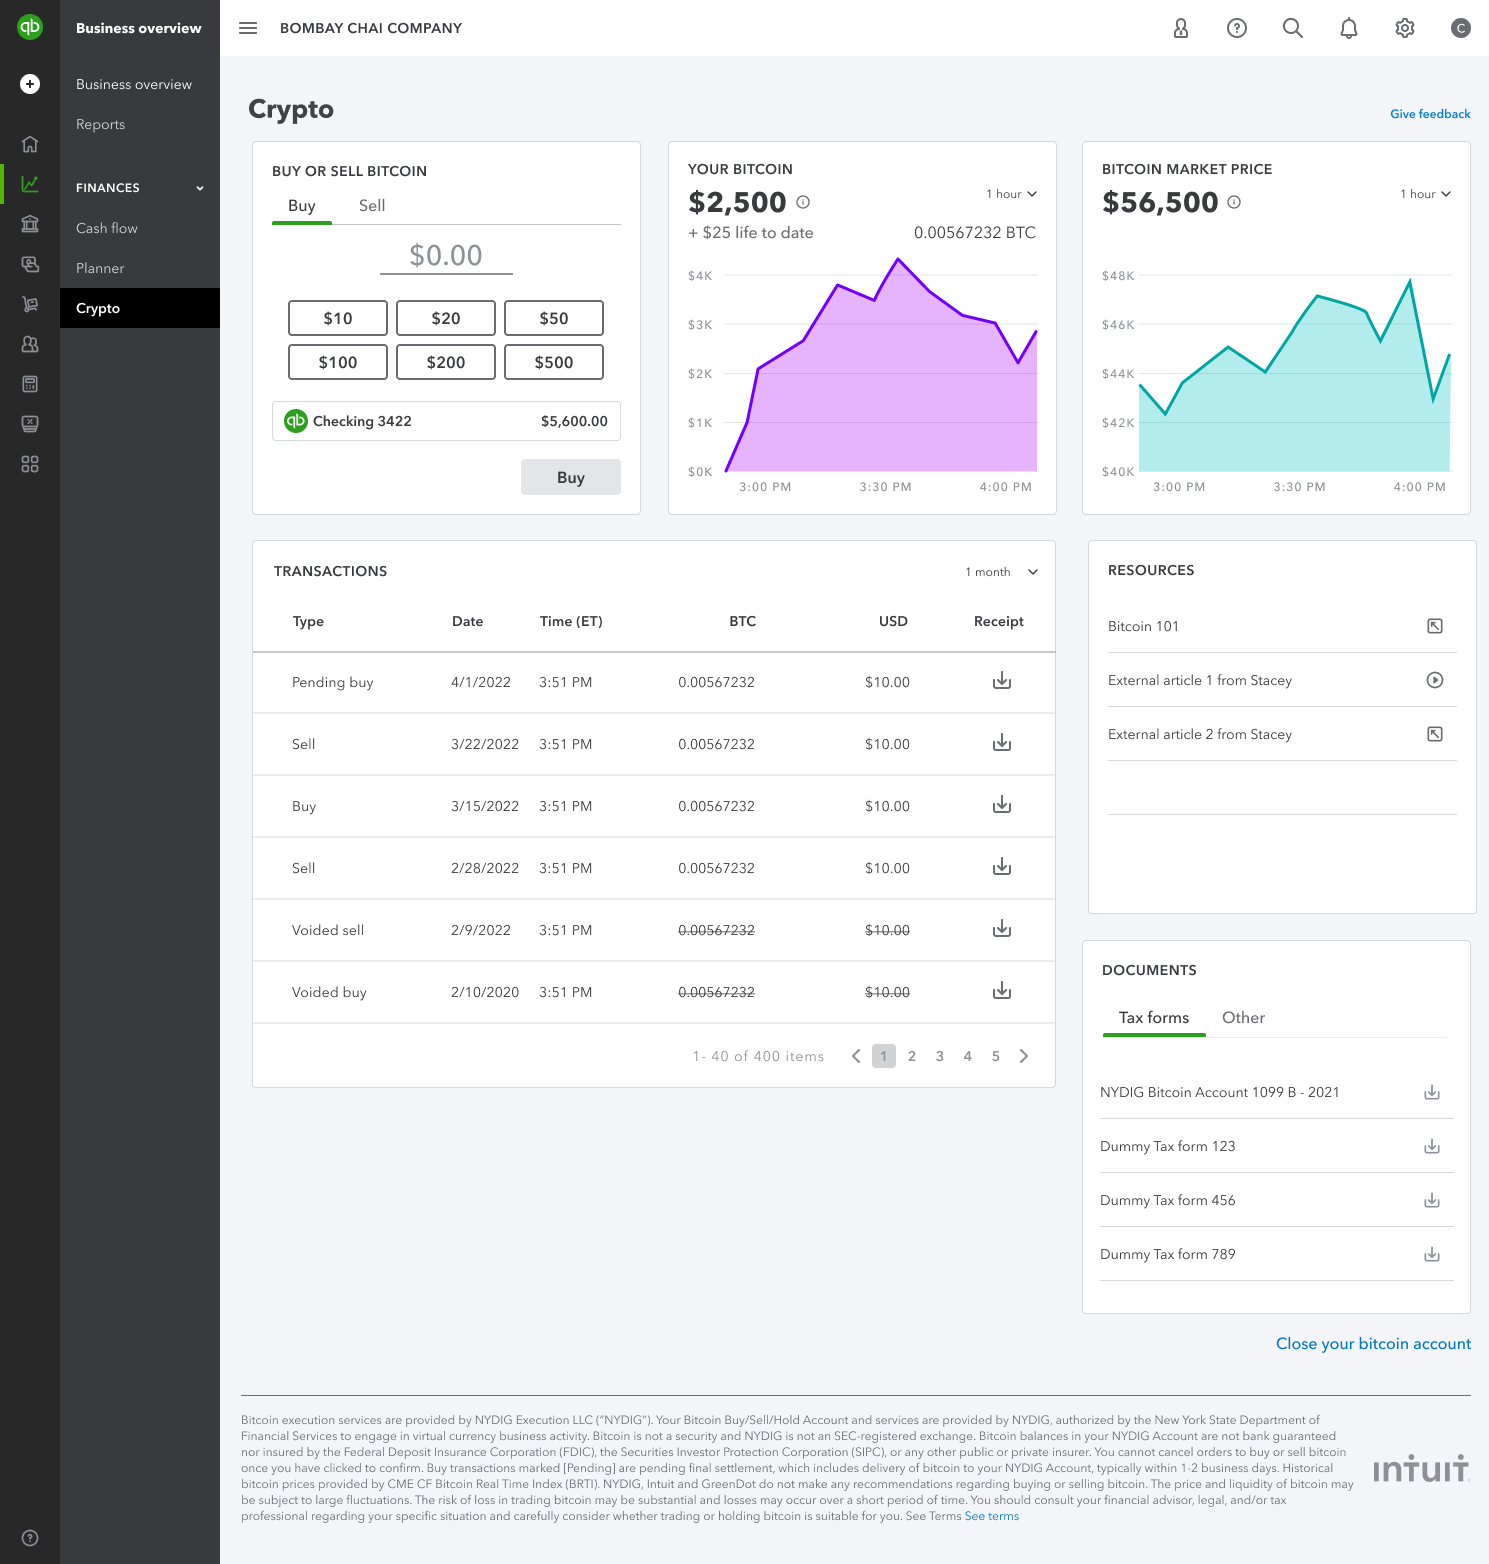Choose the $500 amount button
1489x1564 pixels.
(x=554, y=362)
